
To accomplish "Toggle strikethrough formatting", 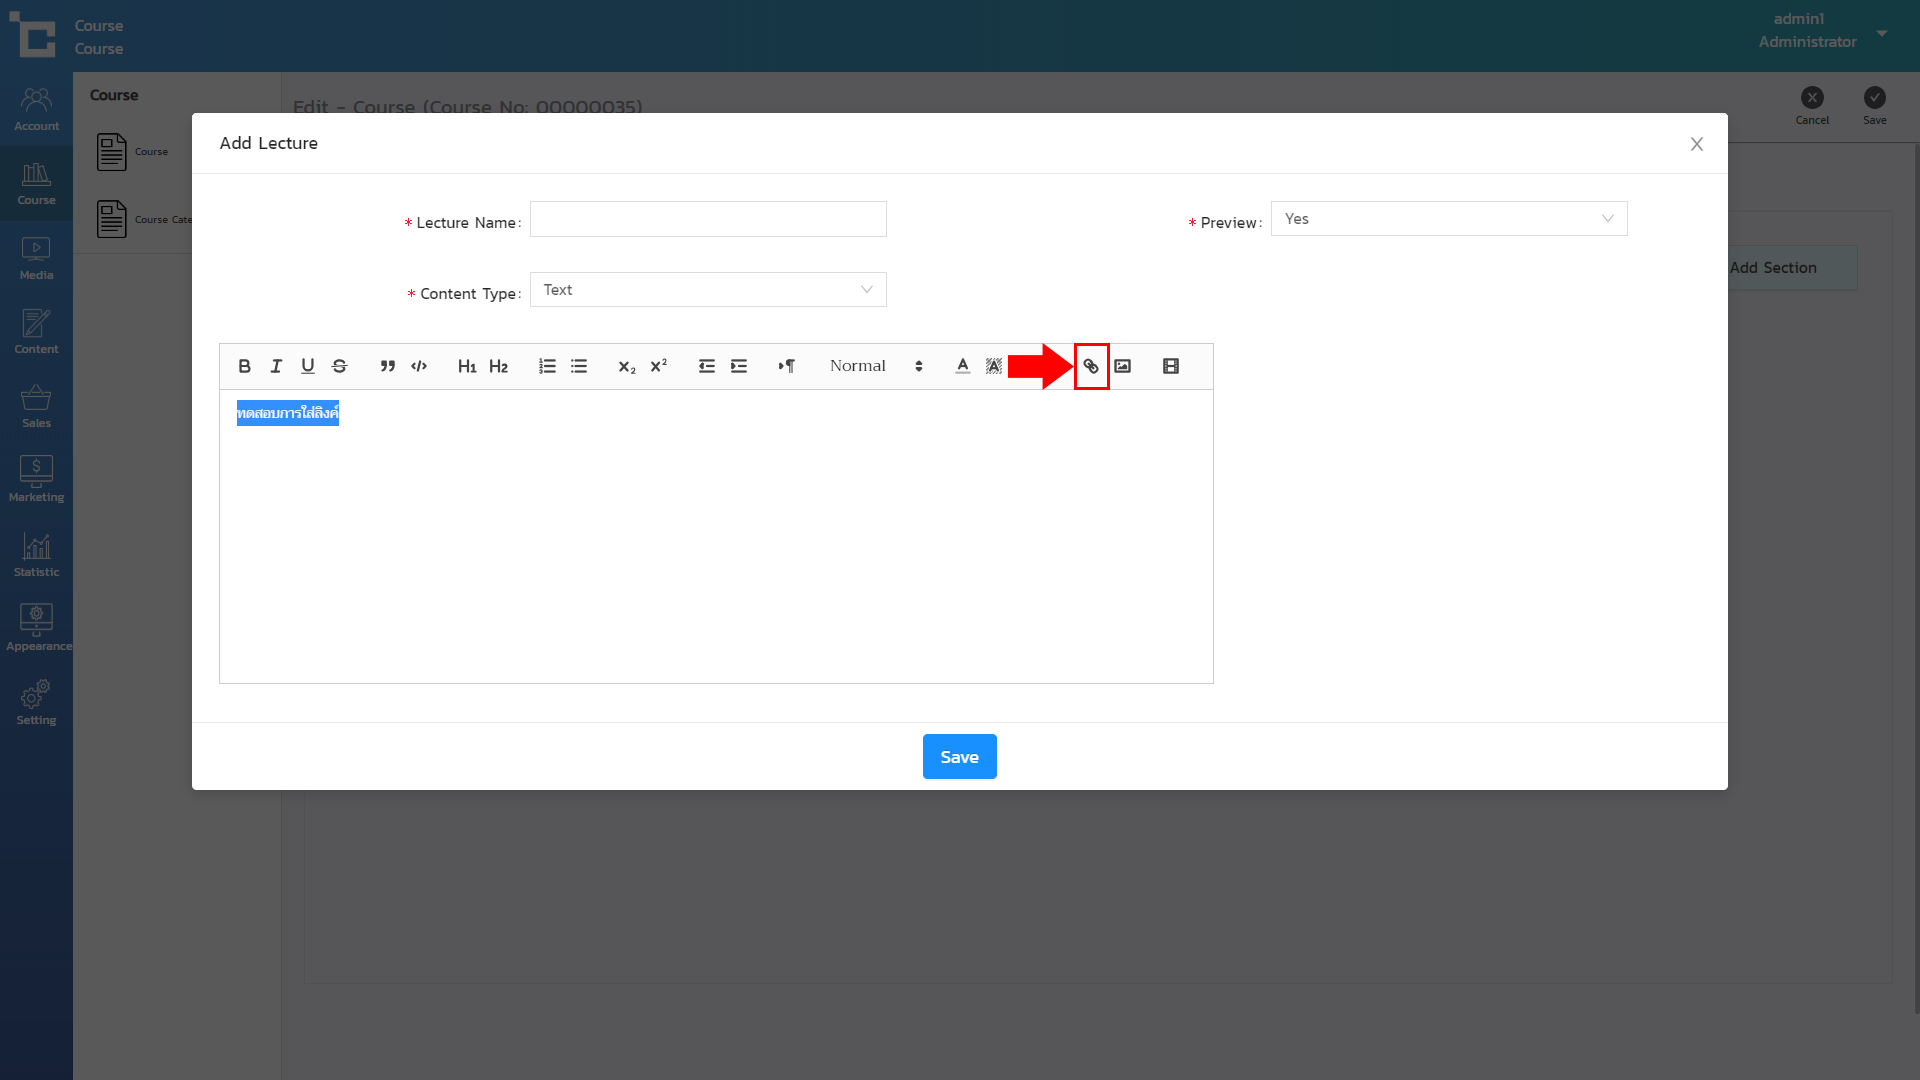I will point(340,366).
